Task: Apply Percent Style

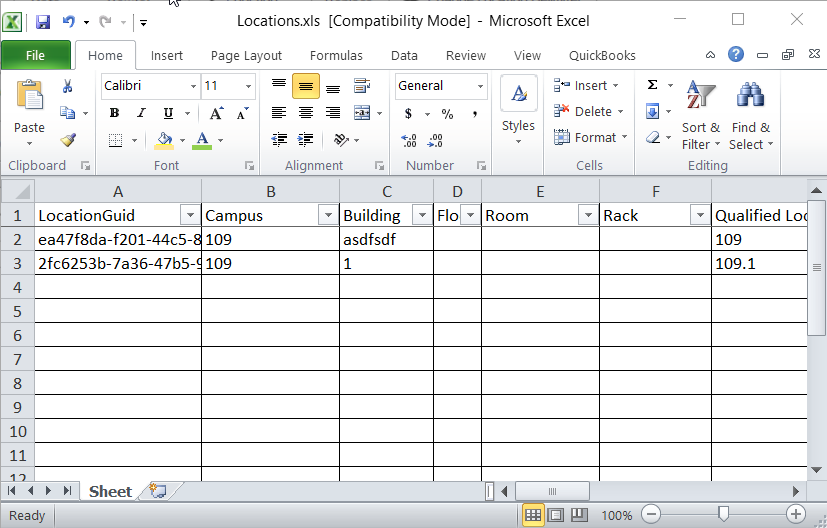Action: coord(447,113)
